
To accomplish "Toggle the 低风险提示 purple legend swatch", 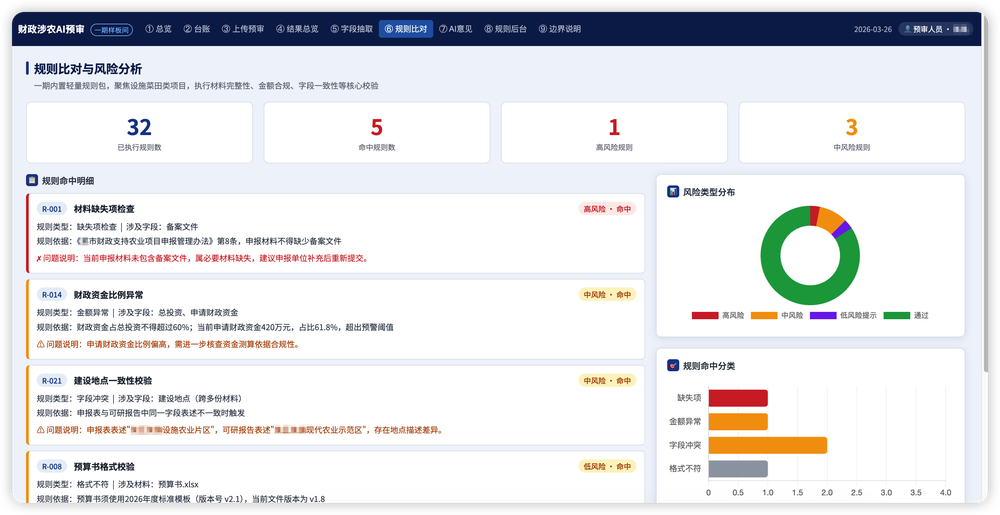I will (823, 316).
